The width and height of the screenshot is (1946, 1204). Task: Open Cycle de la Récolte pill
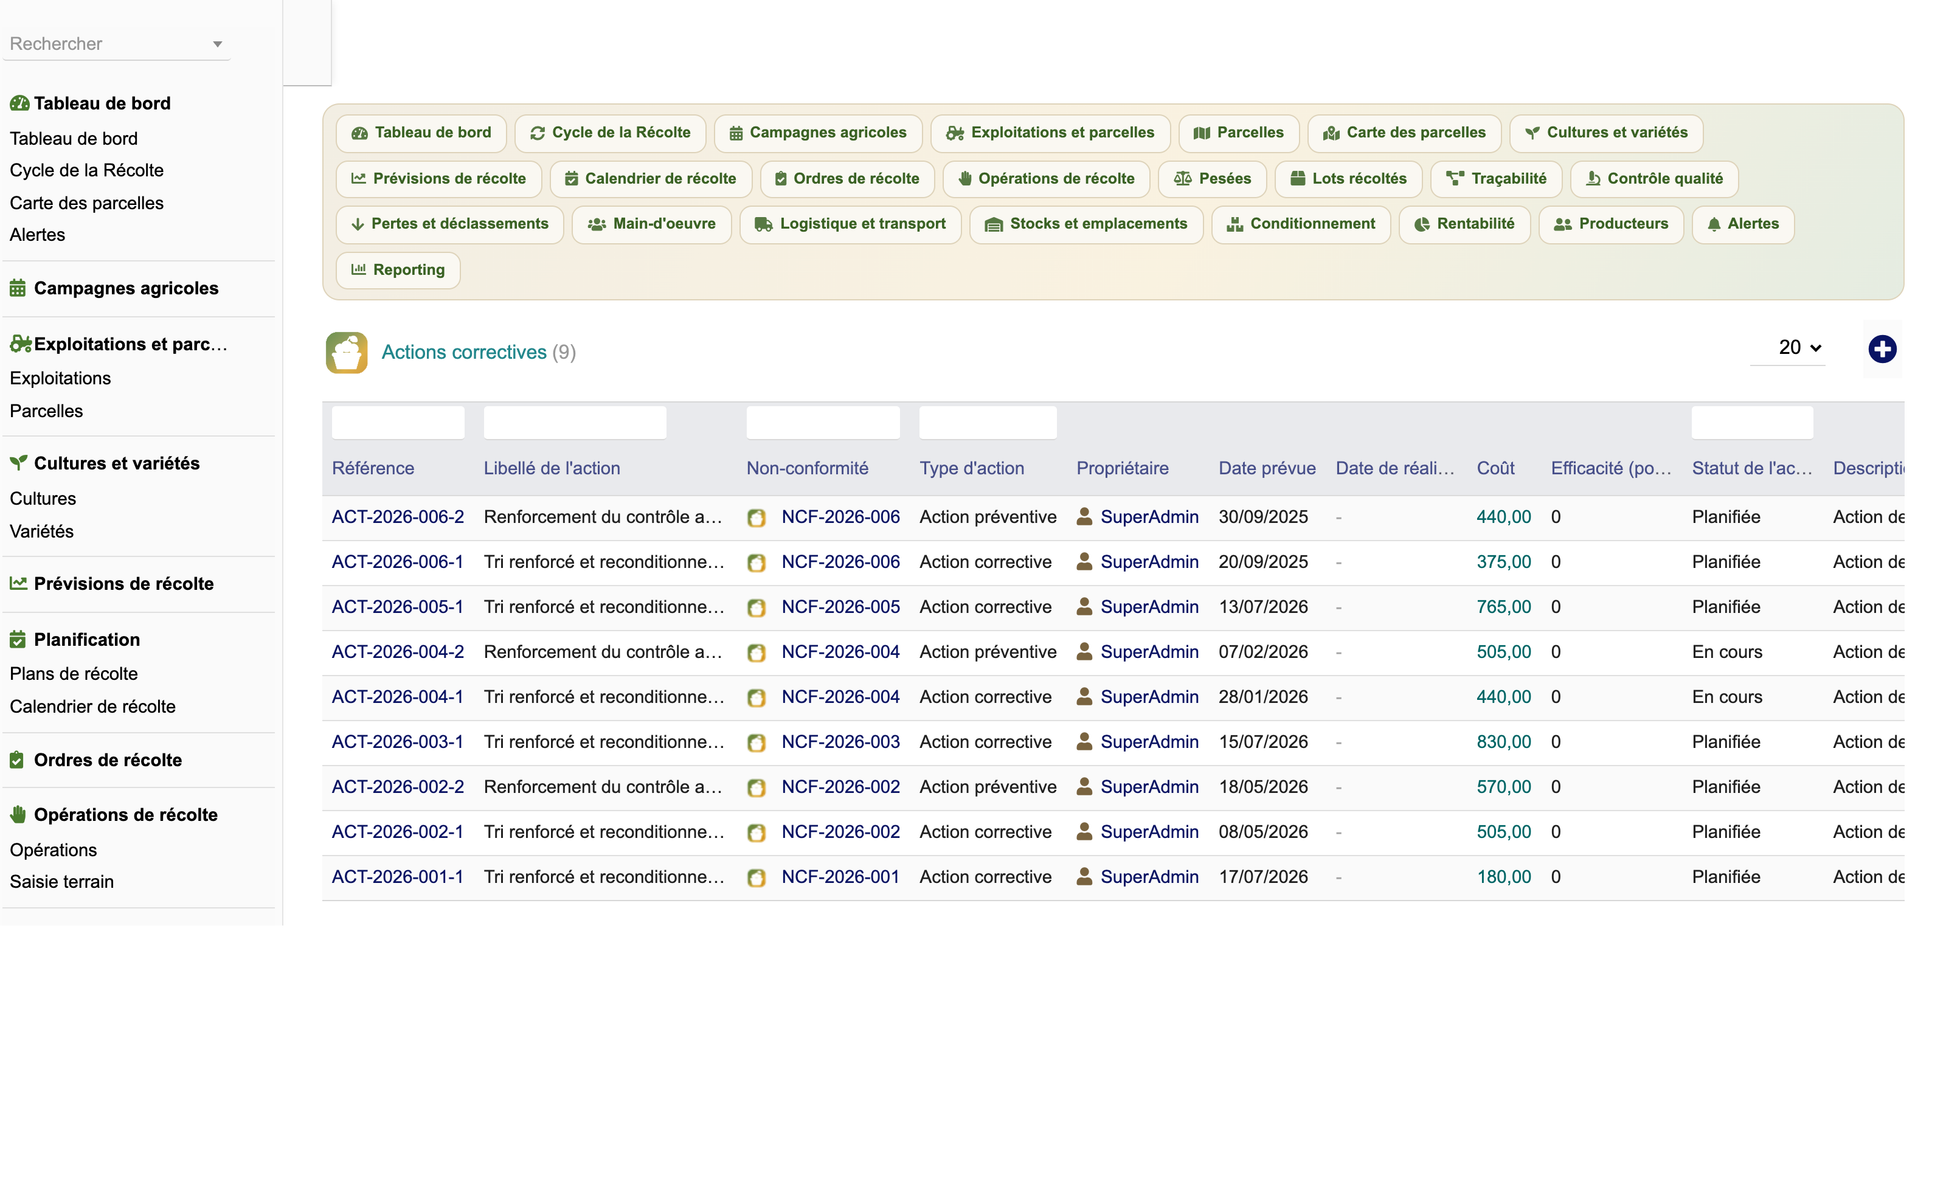pos(610,133)
